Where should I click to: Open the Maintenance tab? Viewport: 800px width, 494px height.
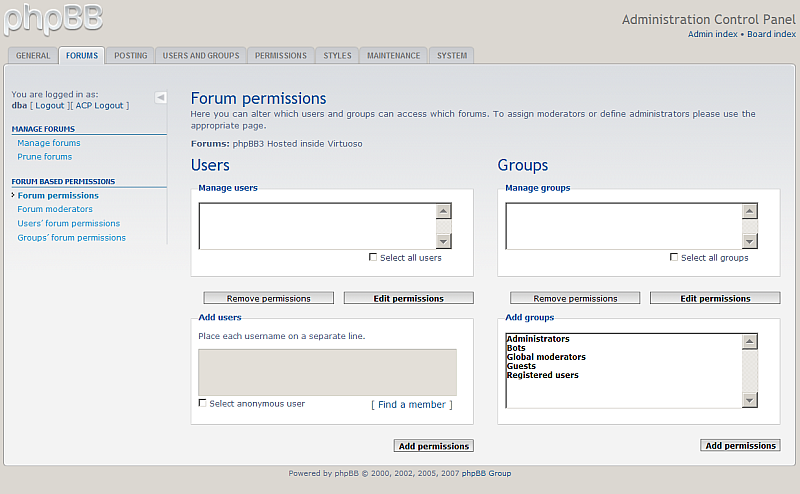393,56
